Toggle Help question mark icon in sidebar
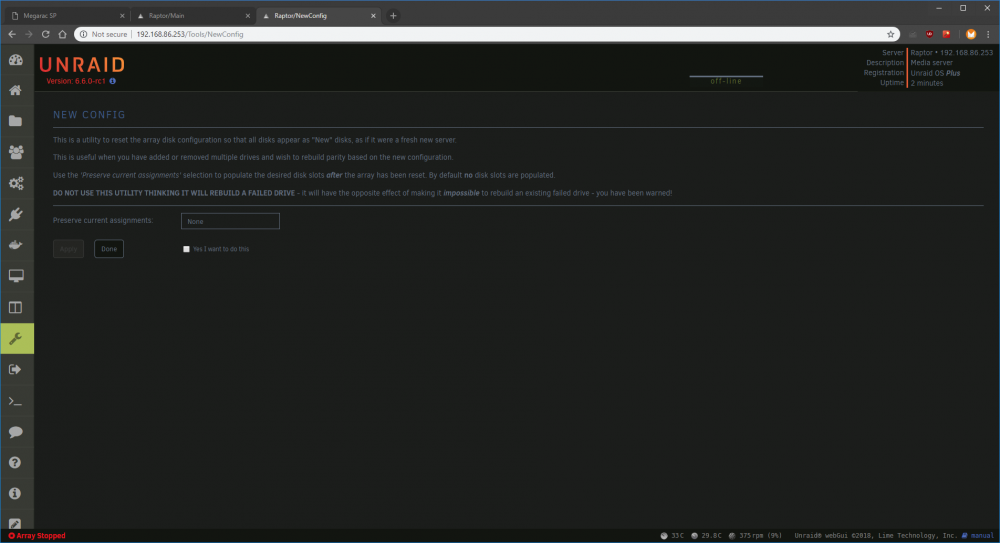Image resolution: width=1000 pixels, height=543 pixels. click(x=16, y=463)
